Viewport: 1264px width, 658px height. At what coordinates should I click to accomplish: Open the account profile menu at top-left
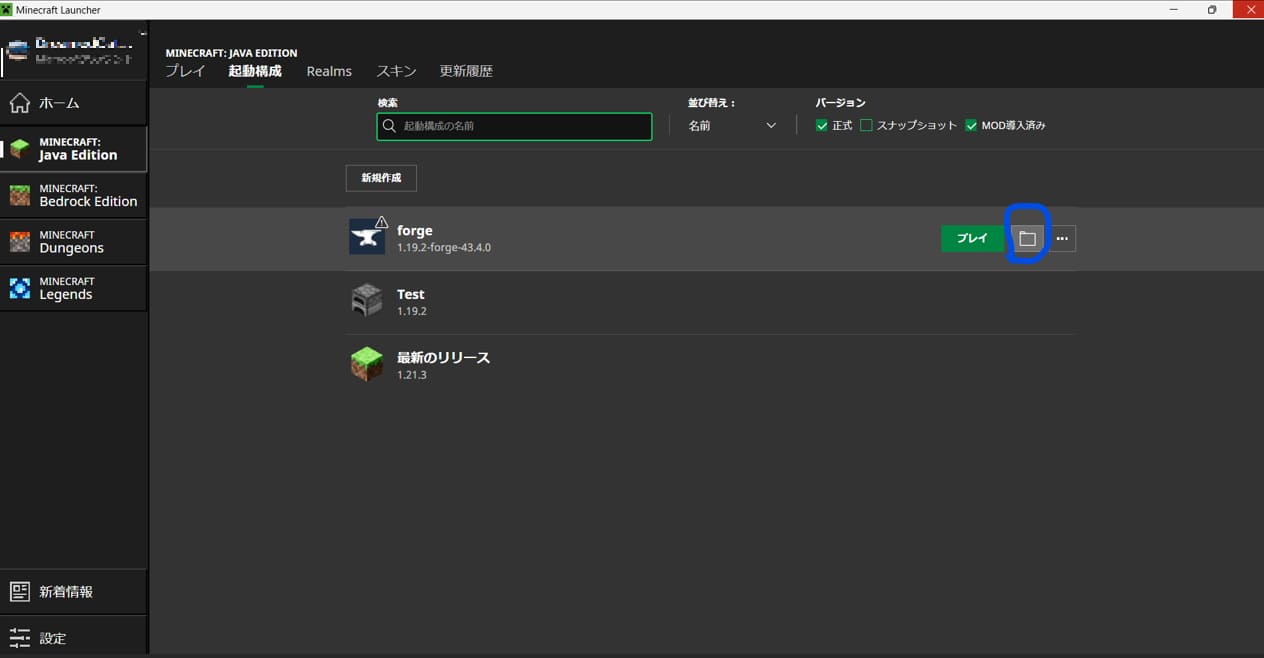pyautogui.click(x=73, y=52)
